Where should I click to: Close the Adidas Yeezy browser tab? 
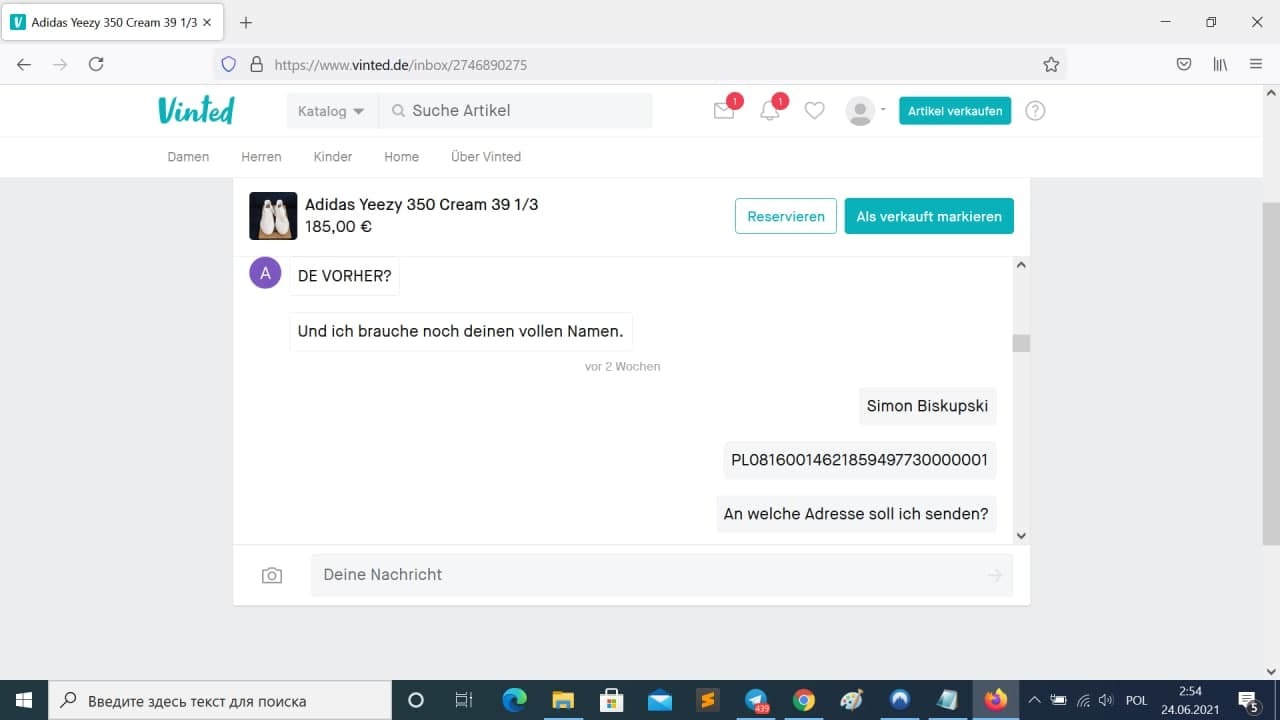pyautogui.click(x=207, y=22)
